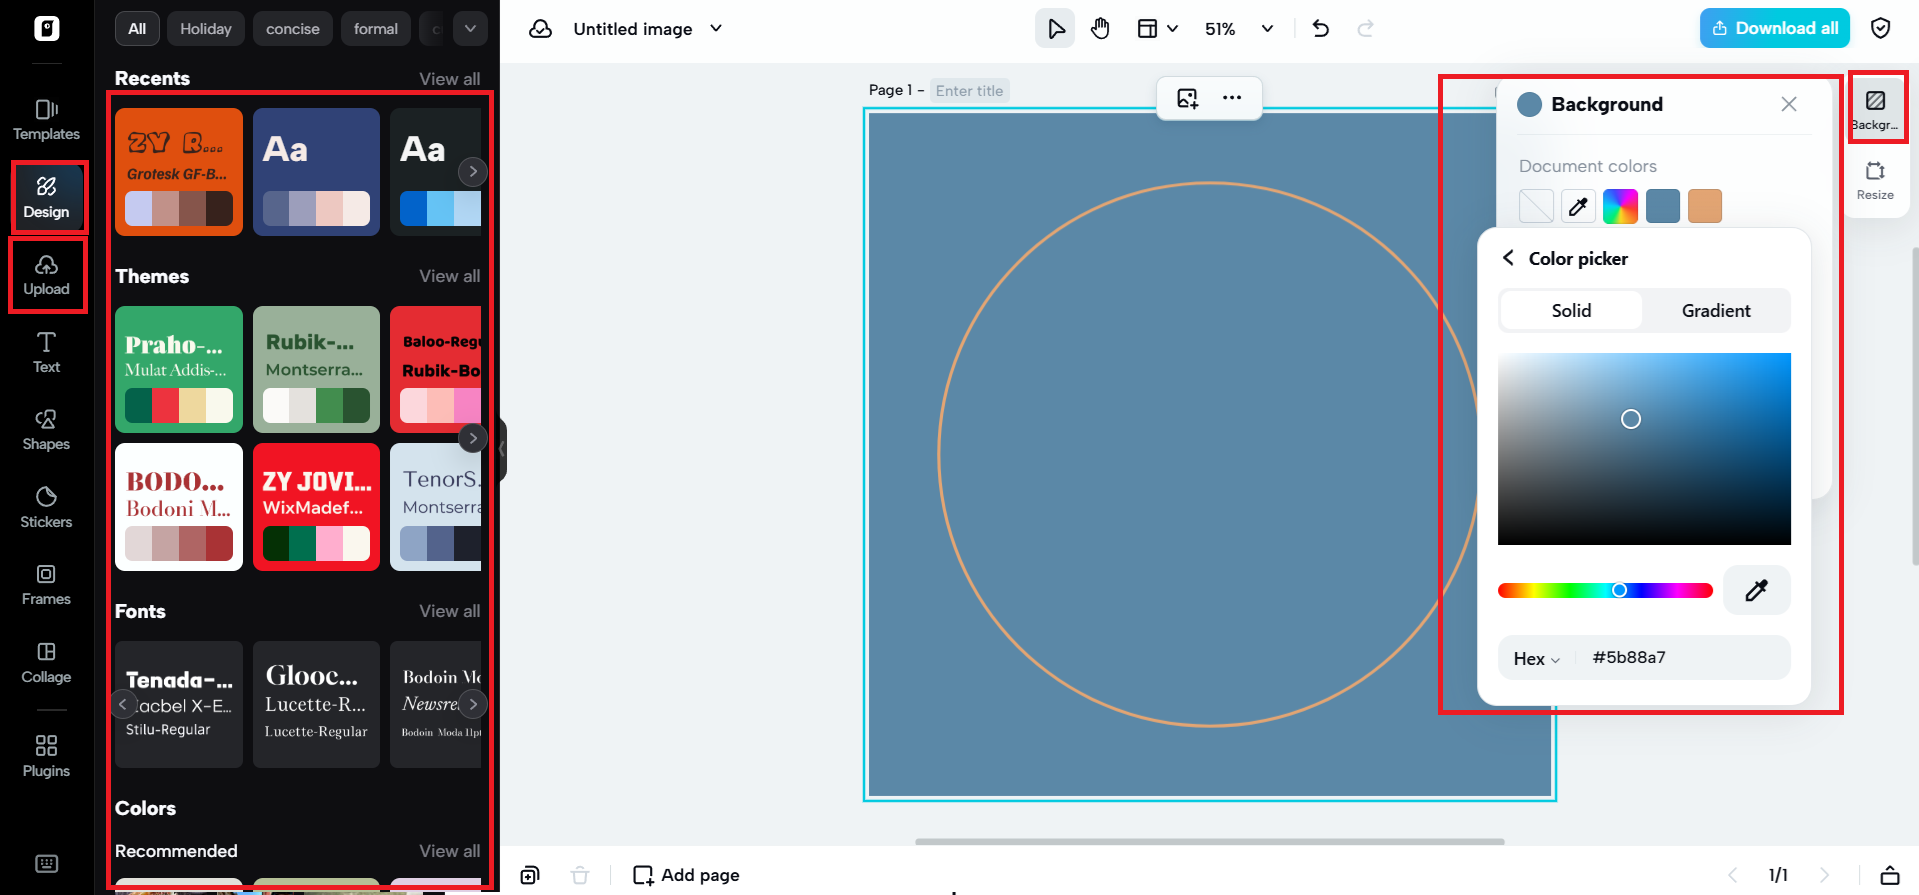This screenshot has width=1919, height=895.
Task: Show previous Fonts with left arrow
Action: [x=123, y=704]
